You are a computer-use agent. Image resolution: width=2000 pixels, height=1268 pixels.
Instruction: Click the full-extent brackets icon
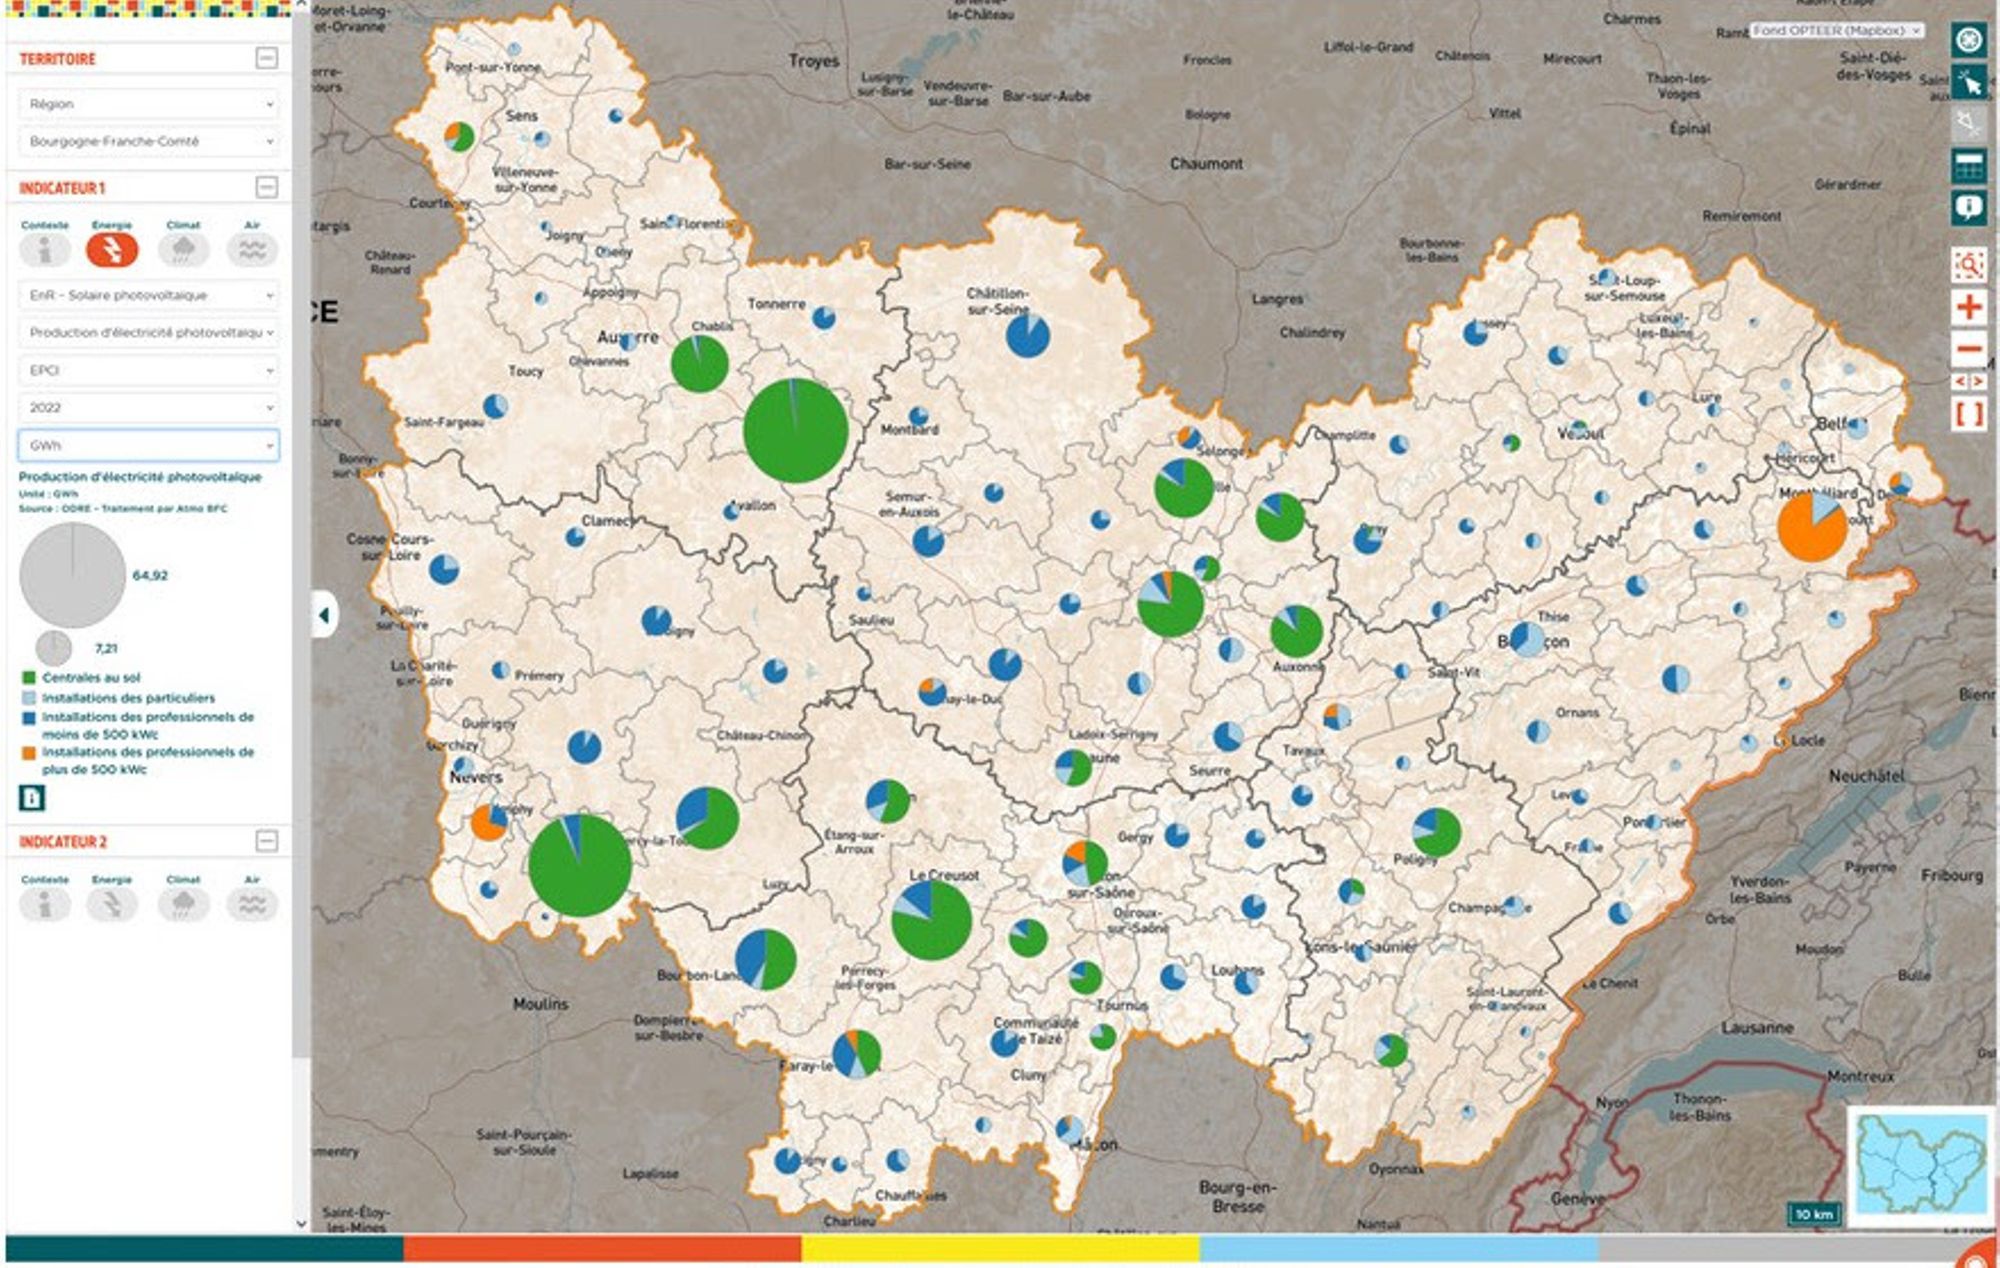(1968, 413)
